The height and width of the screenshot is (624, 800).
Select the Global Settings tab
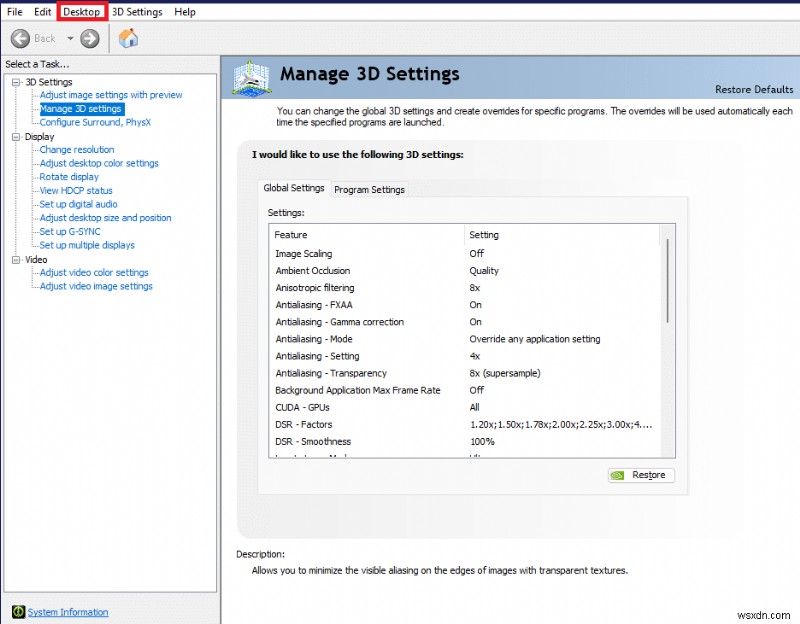point(294,188)
